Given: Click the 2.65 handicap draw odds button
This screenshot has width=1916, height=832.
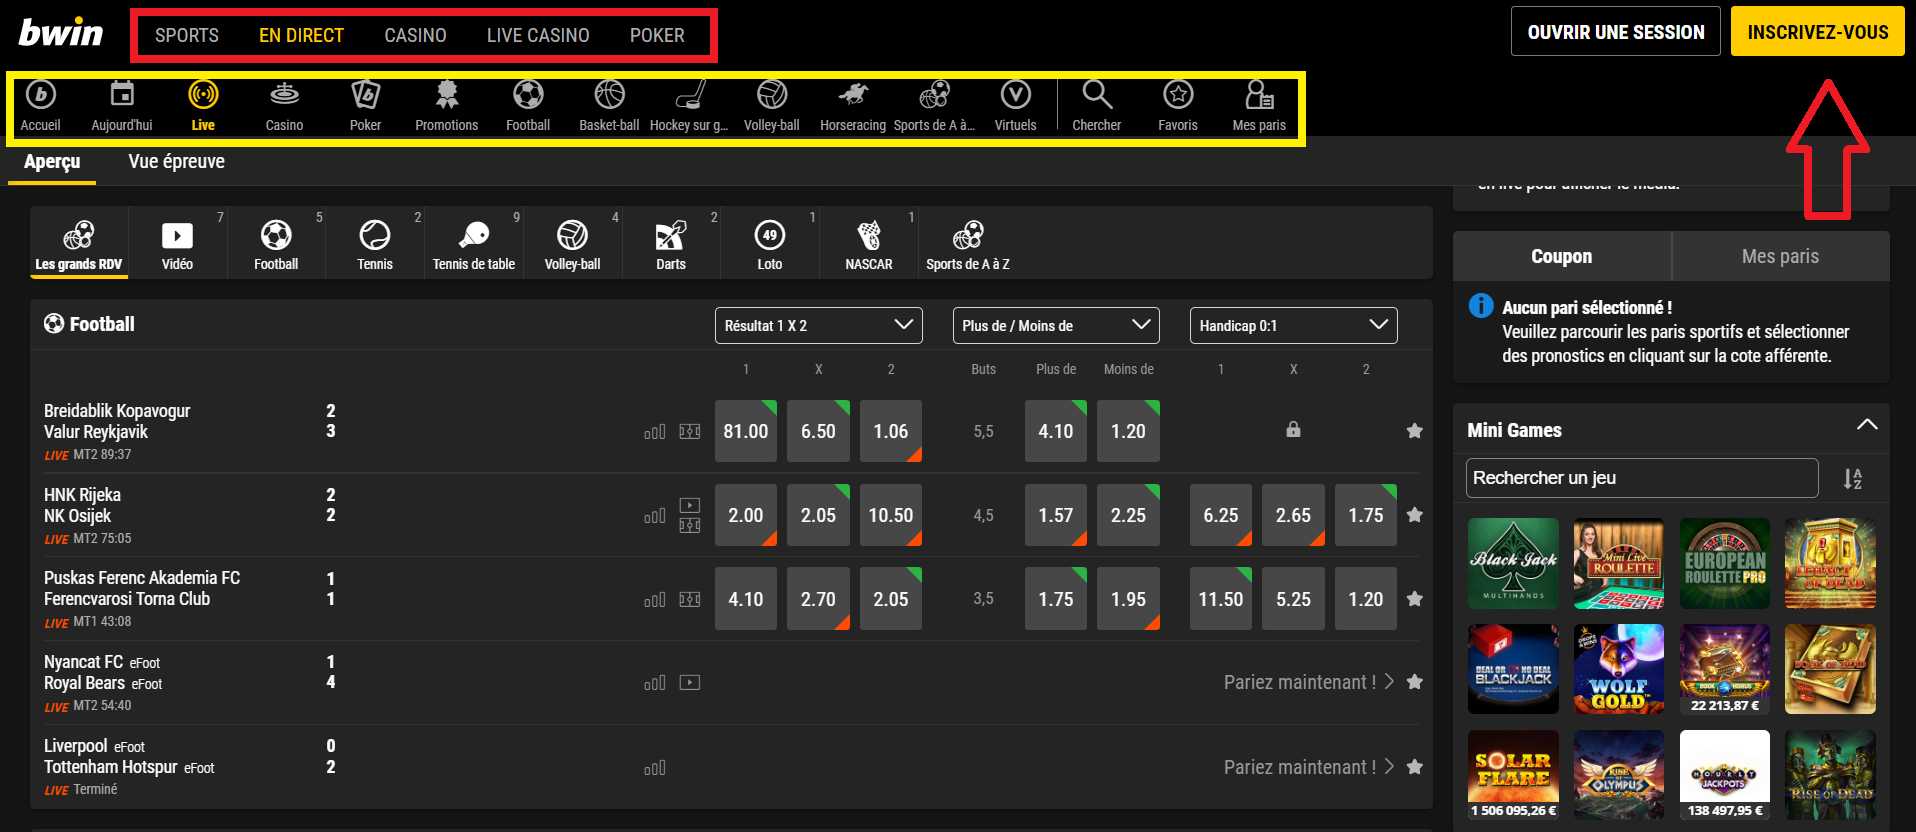Looking at the screenshot, I should (1293, 515).
